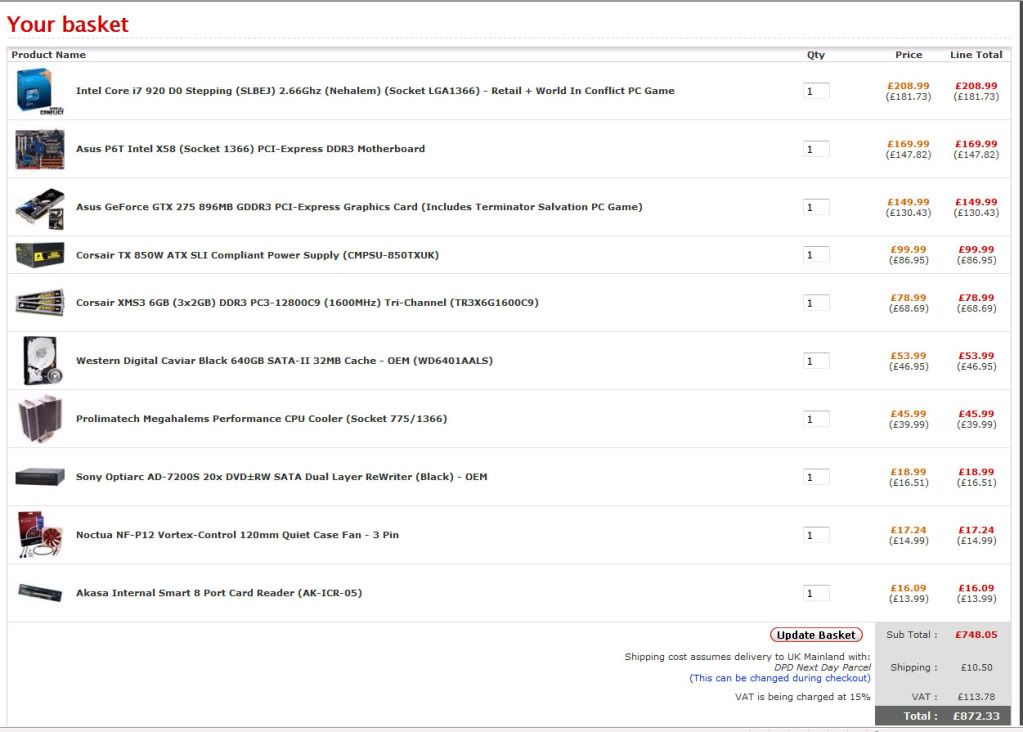Click quantity field for Corsair TX 850W

click(x=816, y=255)
